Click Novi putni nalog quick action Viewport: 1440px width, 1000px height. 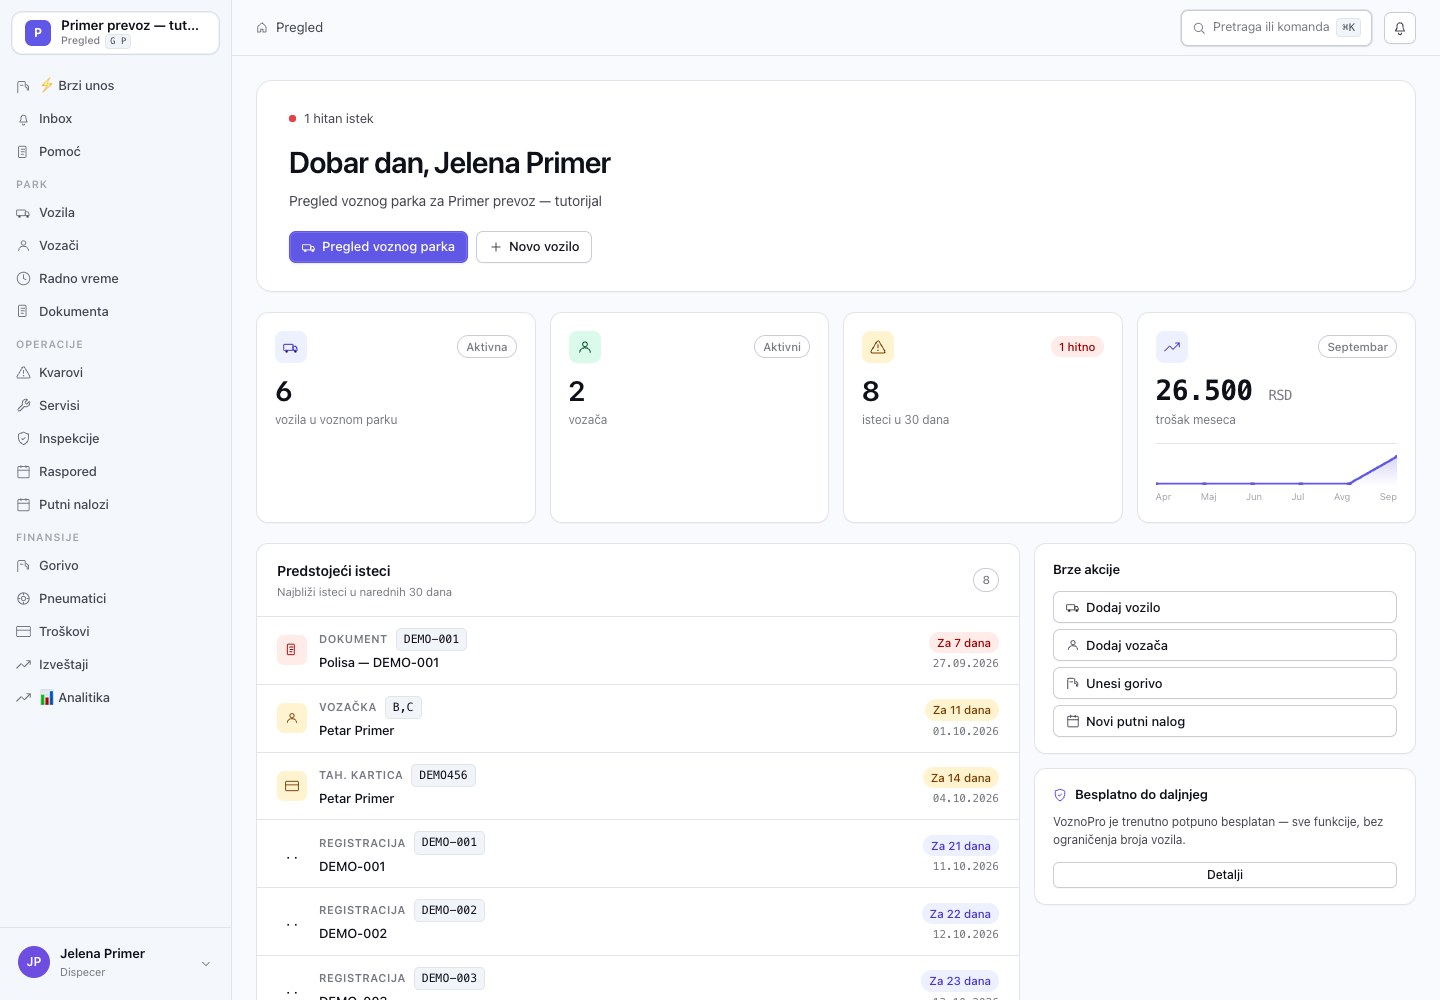coord(1225,721)
